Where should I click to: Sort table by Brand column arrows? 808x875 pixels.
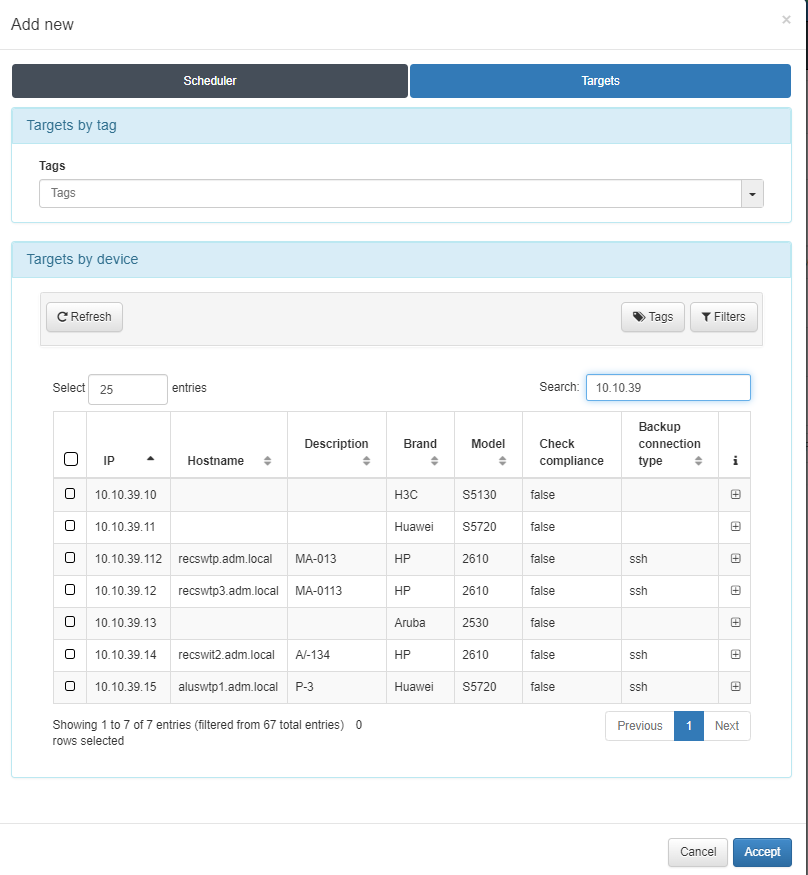point(434,461)
